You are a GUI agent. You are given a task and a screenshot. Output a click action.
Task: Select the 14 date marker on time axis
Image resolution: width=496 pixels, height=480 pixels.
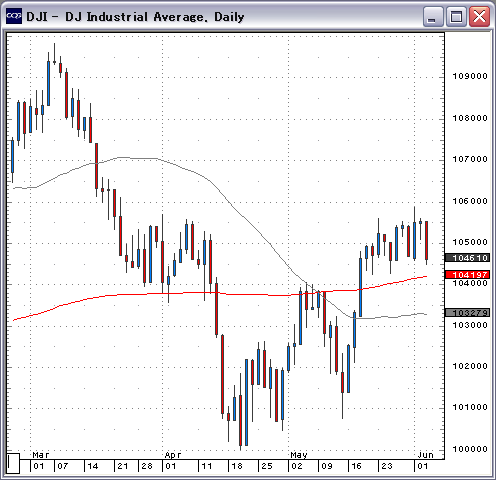point(92,466)
